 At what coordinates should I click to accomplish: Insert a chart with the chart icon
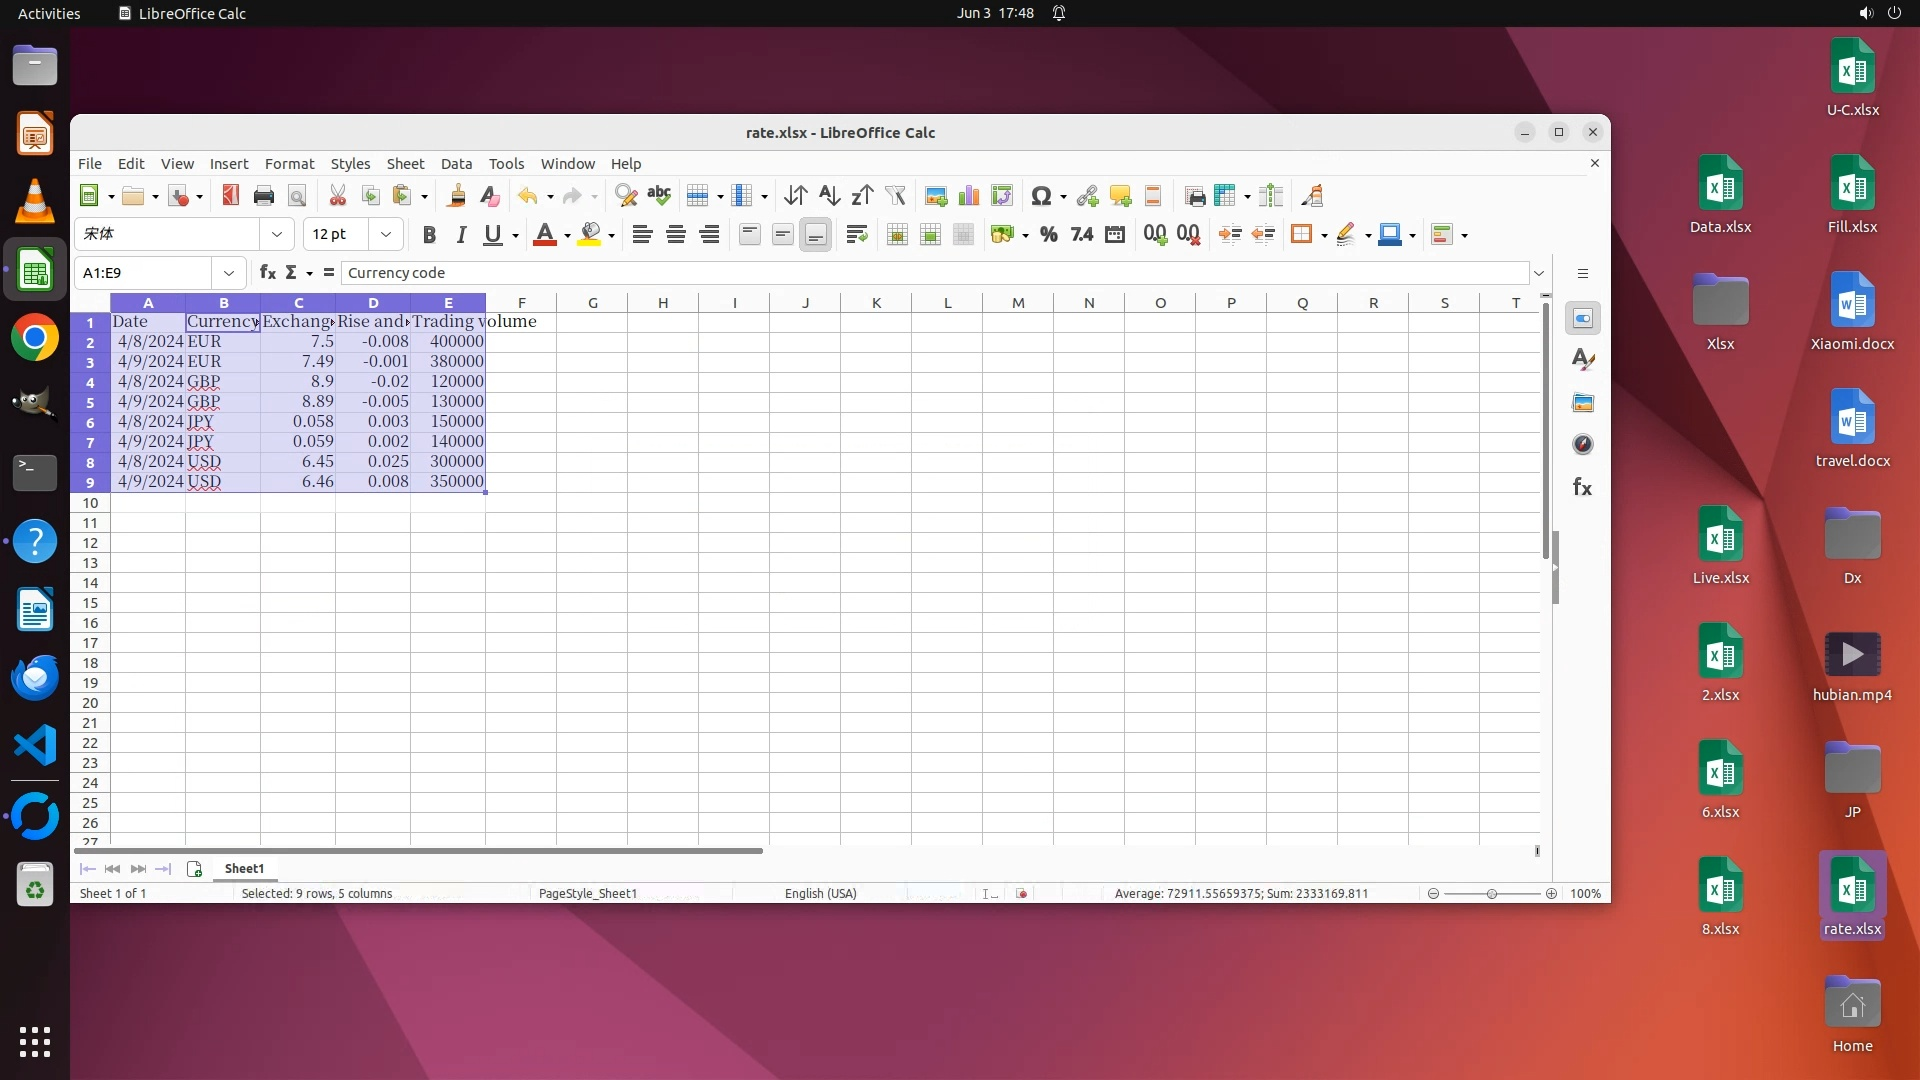pyautogui.click(x=968, y=196)
